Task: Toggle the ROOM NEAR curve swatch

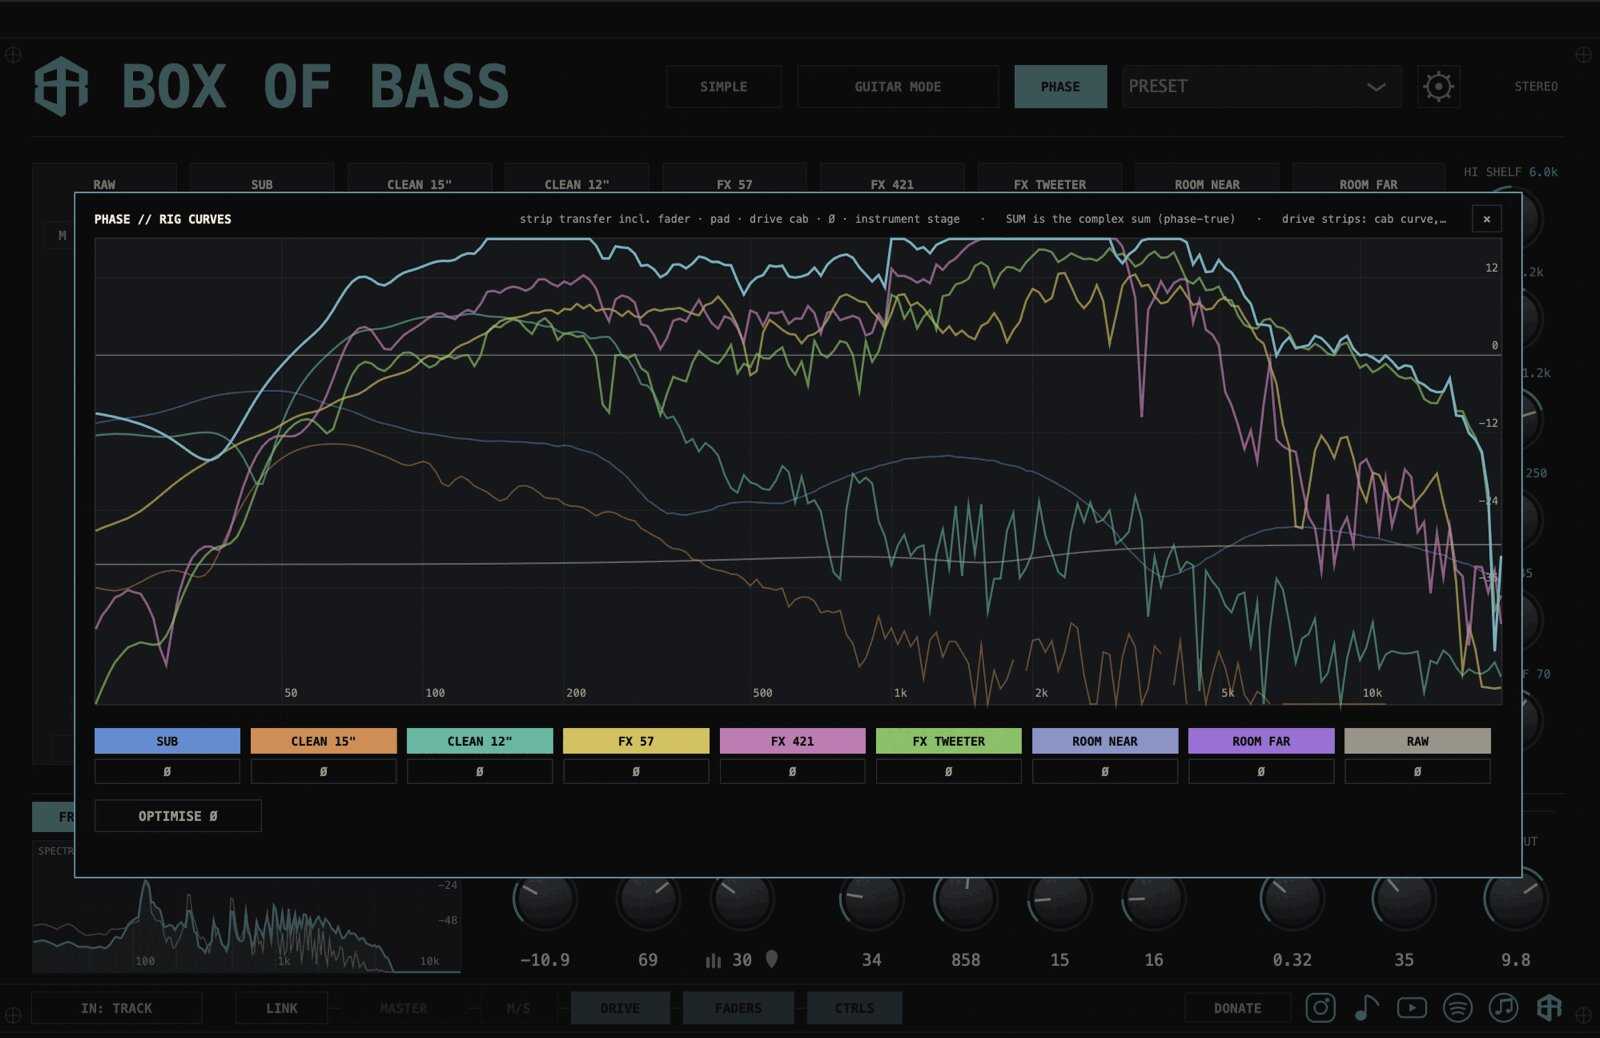Action: click(1105, 741)
